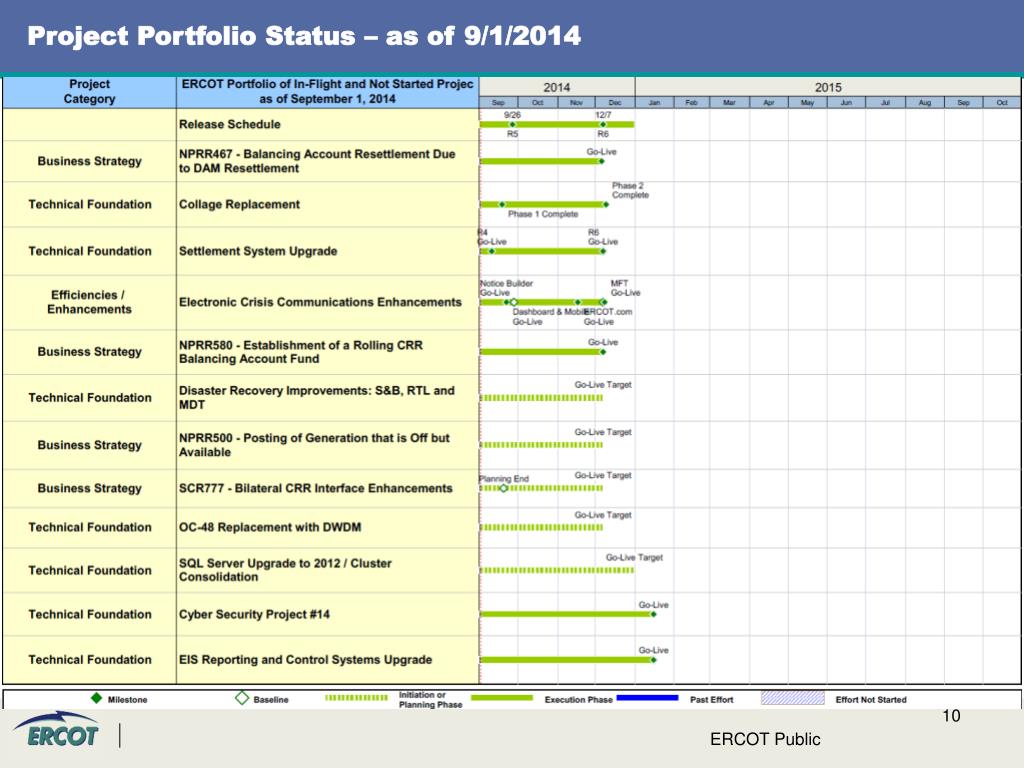Click the Nov month column header
1024x768 pixels.
pyautogui.click(x=576, y=103)
